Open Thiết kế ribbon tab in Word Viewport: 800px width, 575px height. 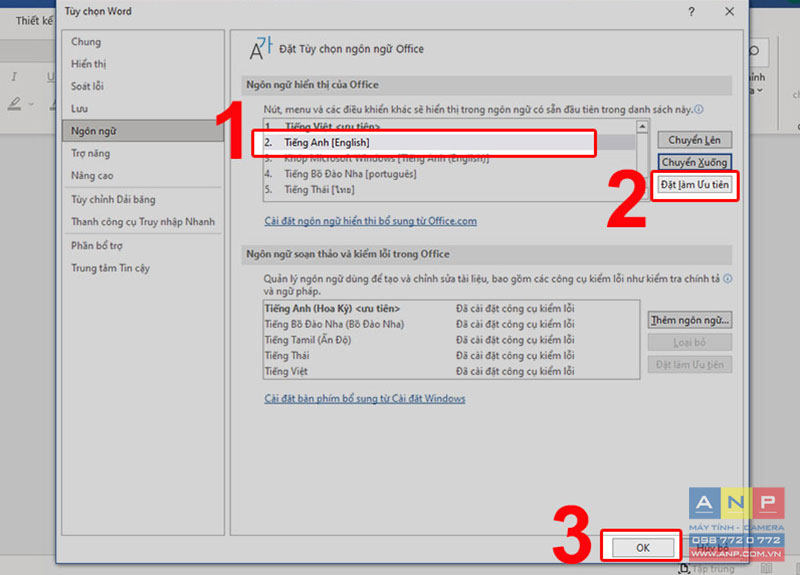tap(34, 21)
